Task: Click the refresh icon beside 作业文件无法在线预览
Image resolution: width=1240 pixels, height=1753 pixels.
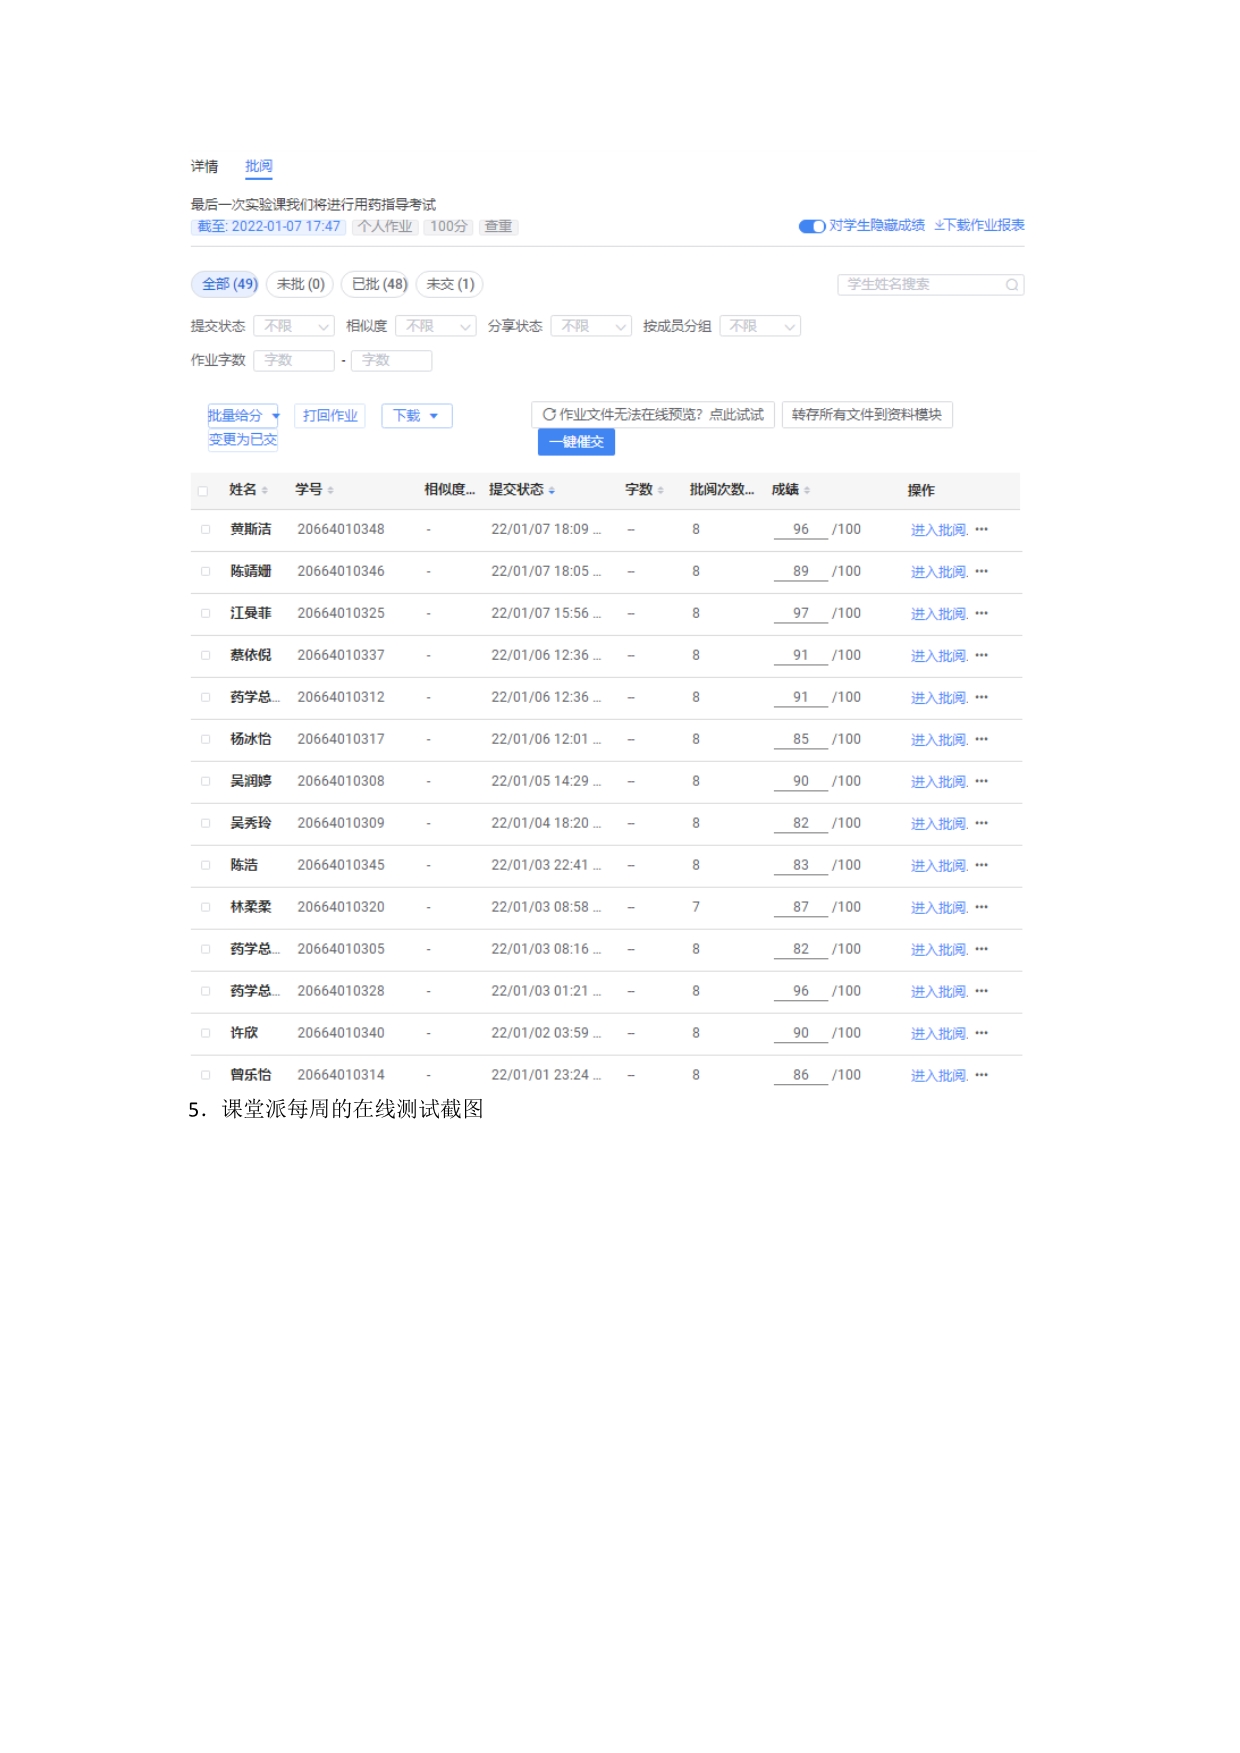Action: point(549,414)
